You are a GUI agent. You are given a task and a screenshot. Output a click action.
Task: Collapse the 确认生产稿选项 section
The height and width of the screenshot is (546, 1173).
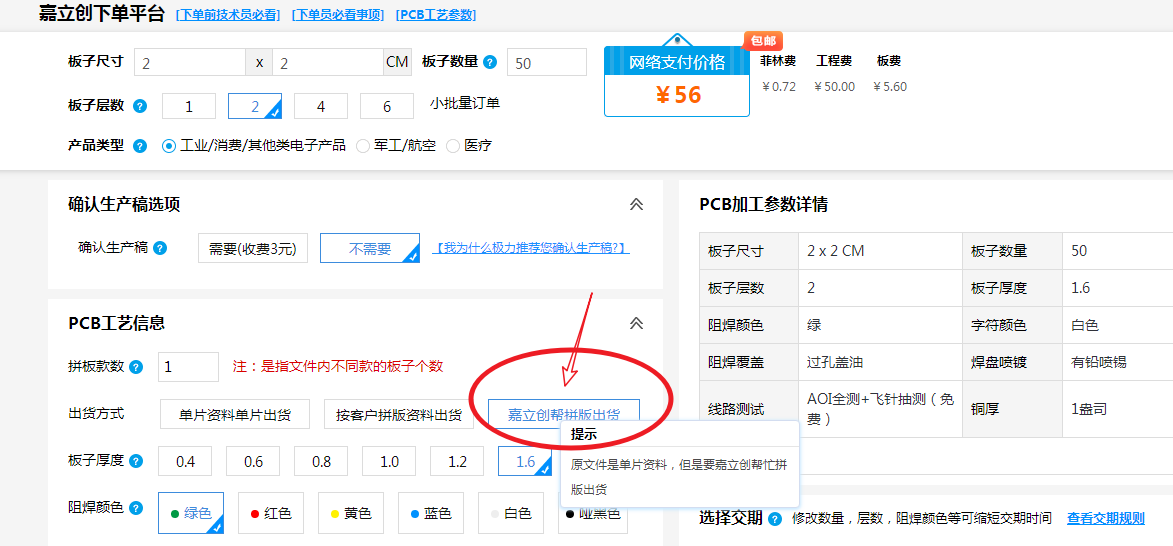(x=636, y=205)
